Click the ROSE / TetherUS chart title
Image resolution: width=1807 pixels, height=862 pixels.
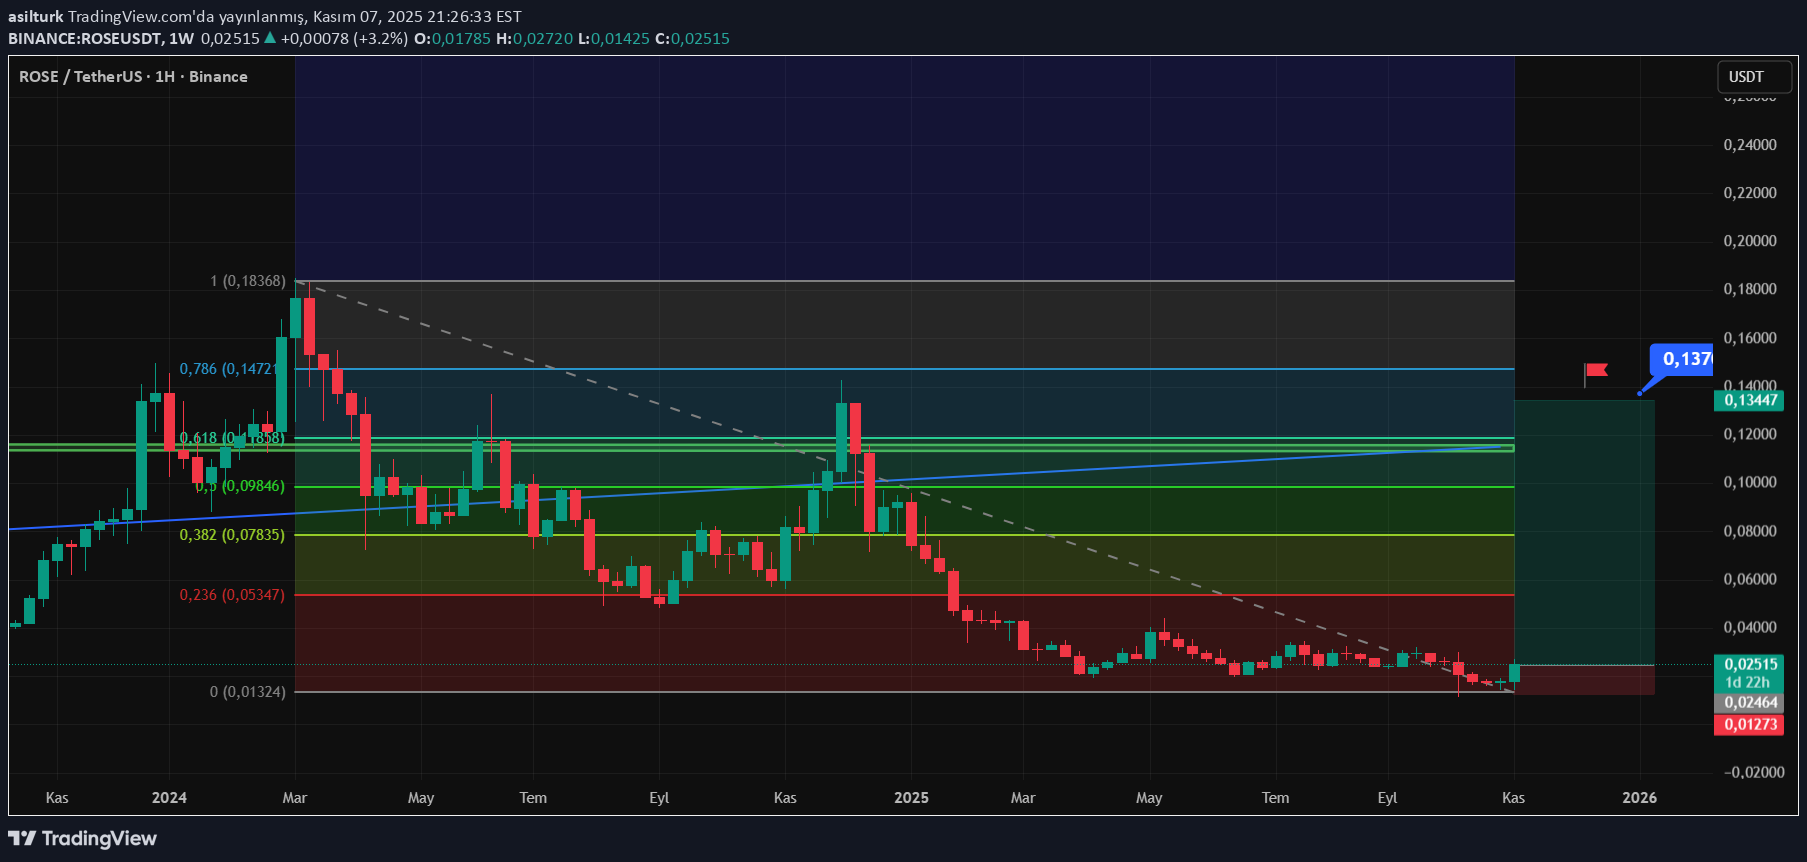(133, 77)
